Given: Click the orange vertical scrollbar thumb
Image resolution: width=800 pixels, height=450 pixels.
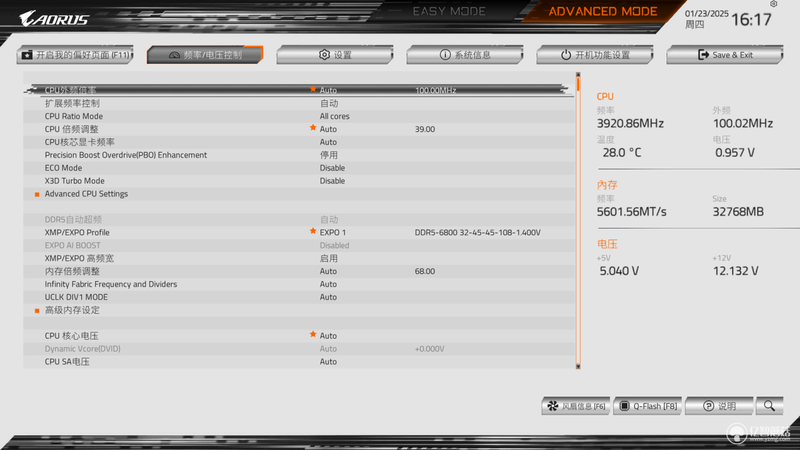Looking at the screenshot, I should [578, 84].
